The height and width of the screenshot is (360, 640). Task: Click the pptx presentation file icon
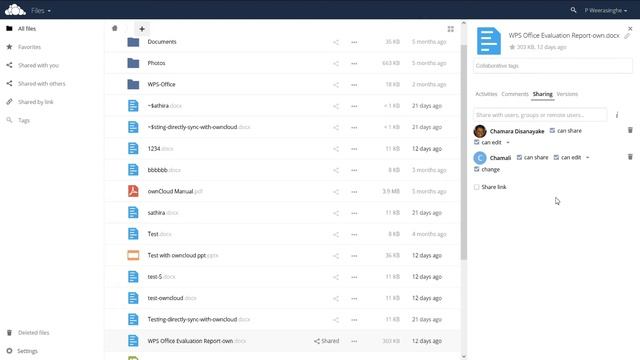[133, 255]
